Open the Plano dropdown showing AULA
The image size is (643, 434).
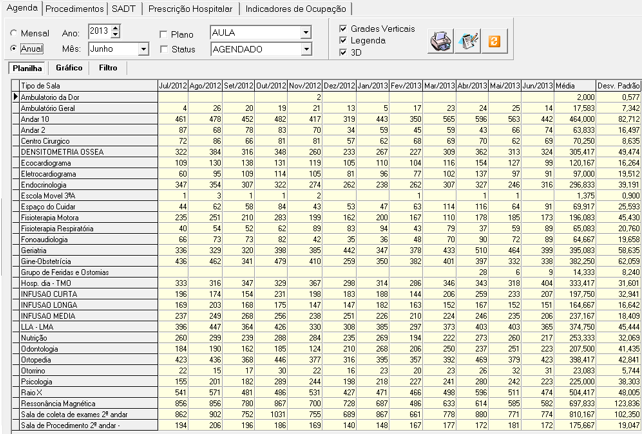[306, 33]
